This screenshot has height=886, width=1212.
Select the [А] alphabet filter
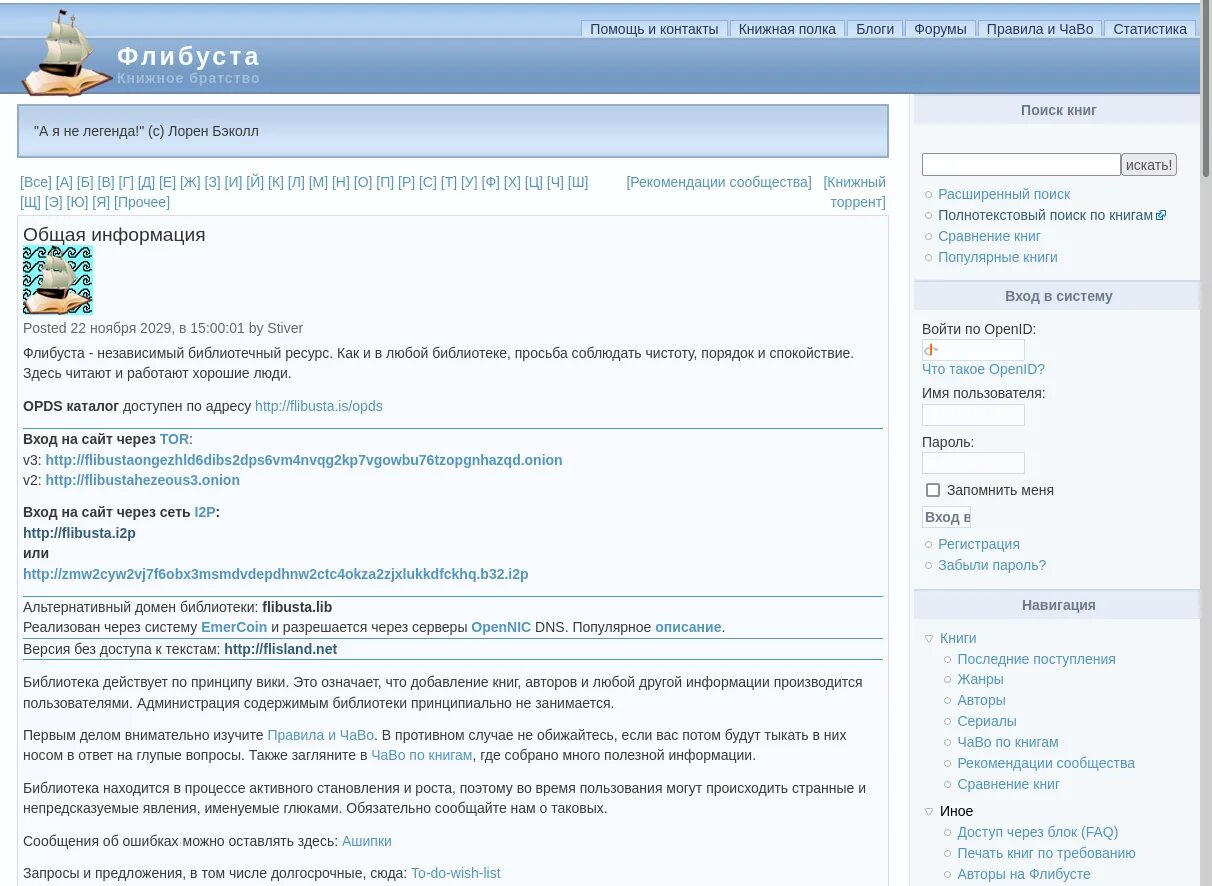pos(64,182)
